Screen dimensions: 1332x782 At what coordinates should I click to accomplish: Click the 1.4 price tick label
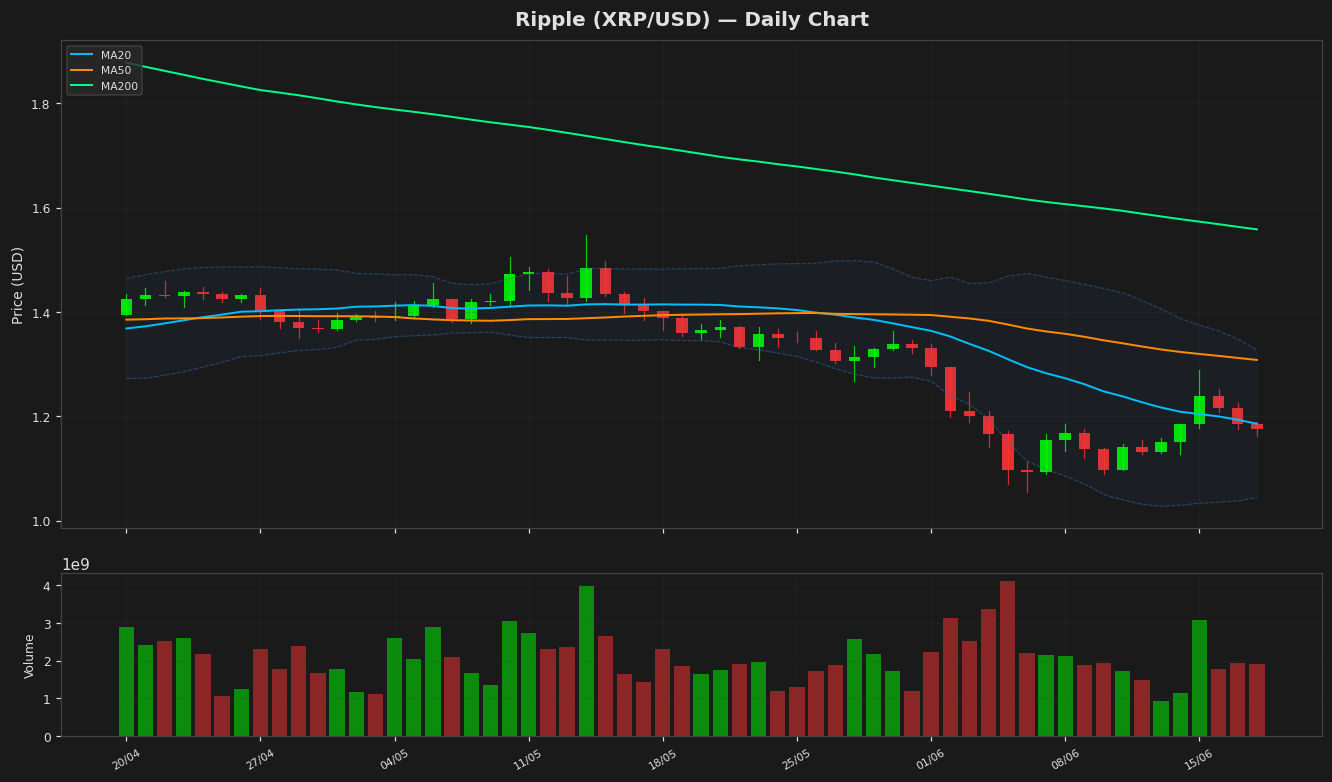pyautogui.click(x=43, y=313)
